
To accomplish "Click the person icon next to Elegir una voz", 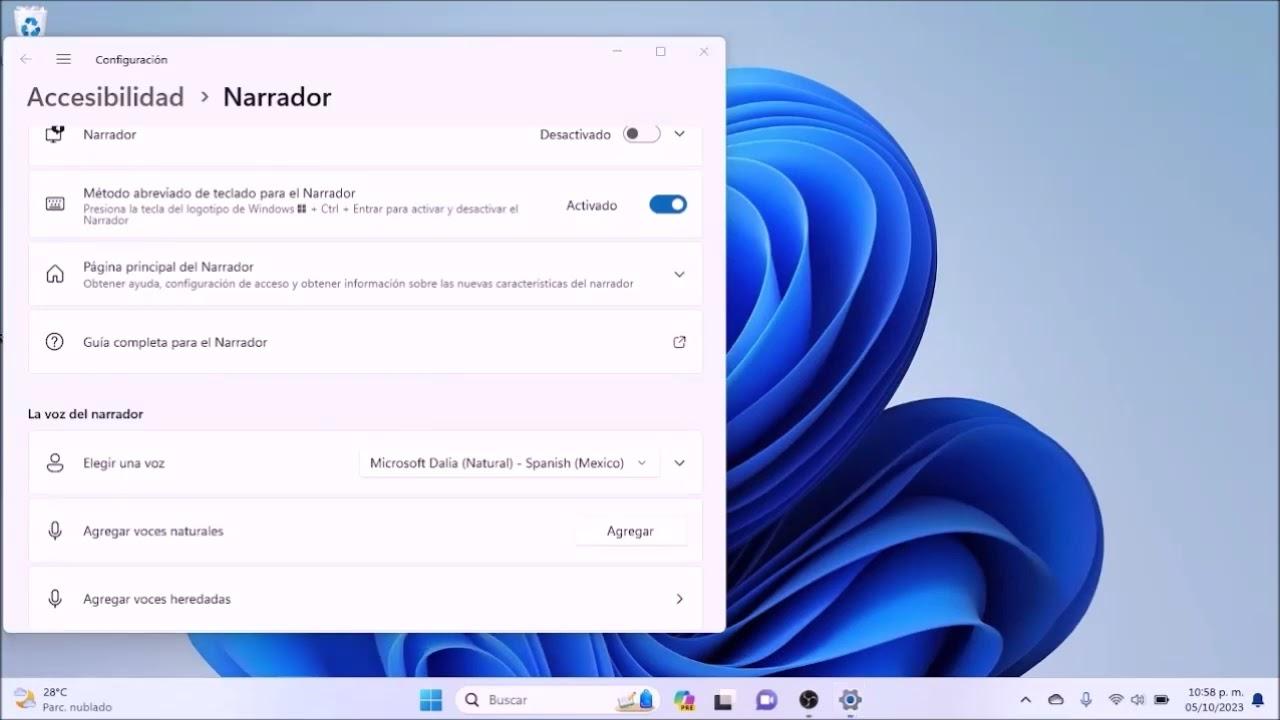I will tap(55, 463).
